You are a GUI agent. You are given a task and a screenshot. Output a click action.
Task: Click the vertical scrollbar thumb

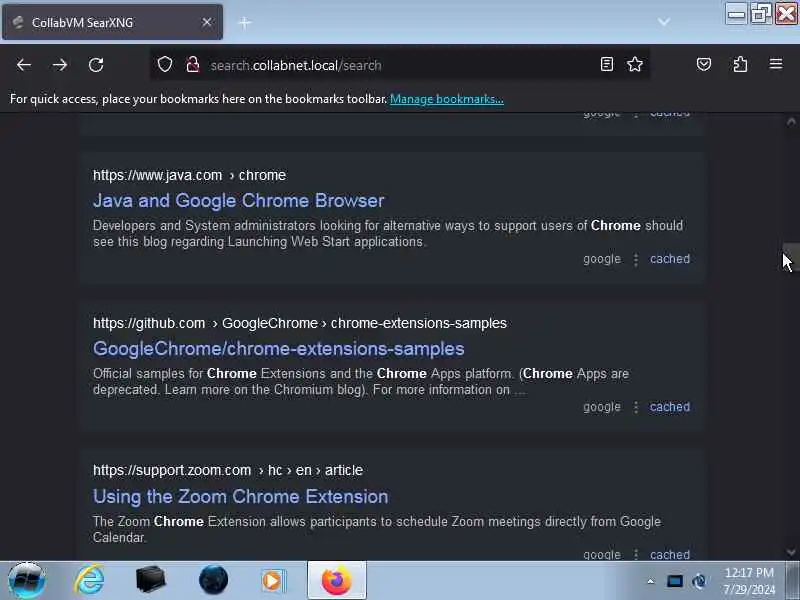coord(791,257)
